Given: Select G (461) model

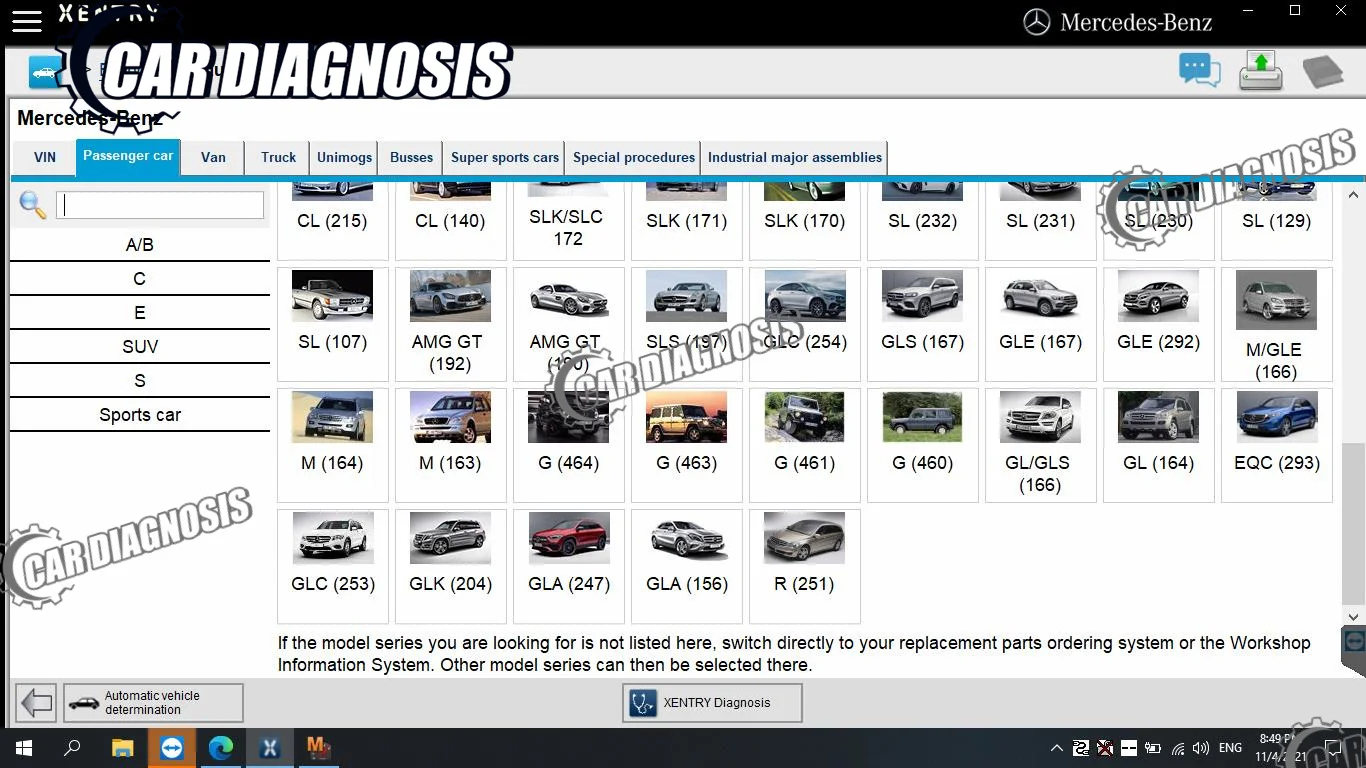Looking at the screenshot, I should [805, 445].
